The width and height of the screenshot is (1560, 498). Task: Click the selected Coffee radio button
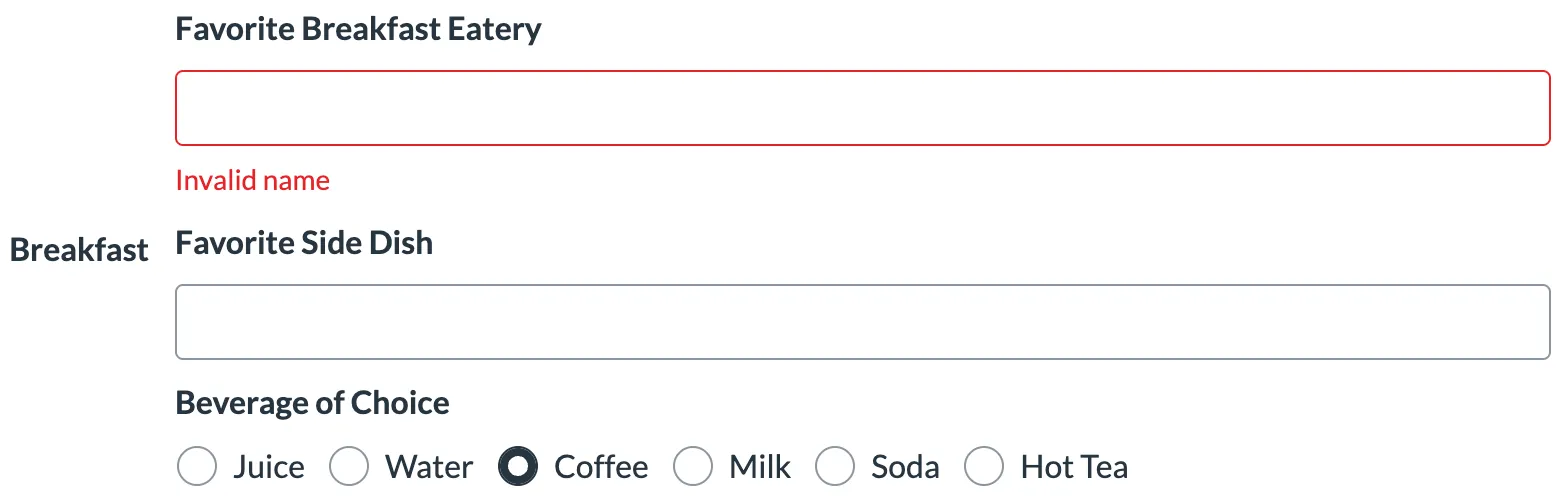click(518, 466)
